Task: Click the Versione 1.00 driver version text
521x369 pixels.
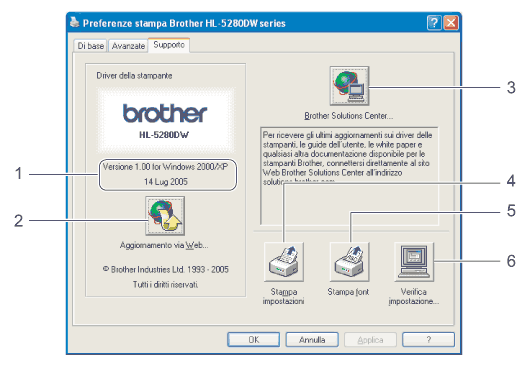Action: point(165,167)
